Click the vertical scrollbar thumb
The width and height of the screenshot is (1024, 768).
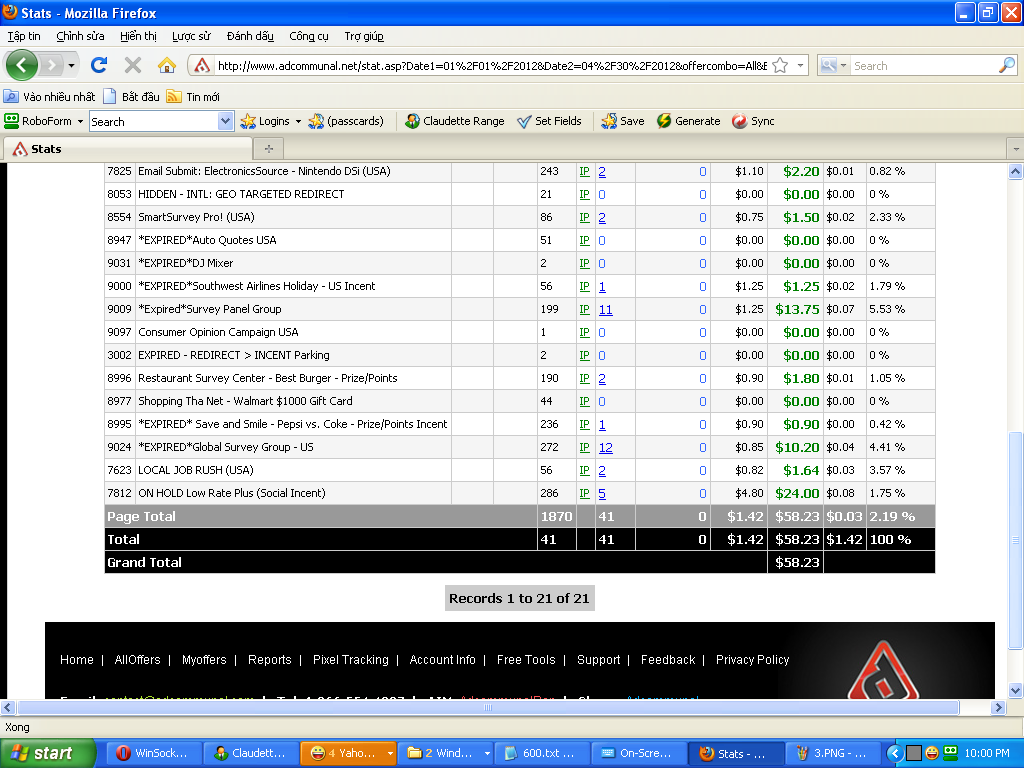click(1016, 540)
